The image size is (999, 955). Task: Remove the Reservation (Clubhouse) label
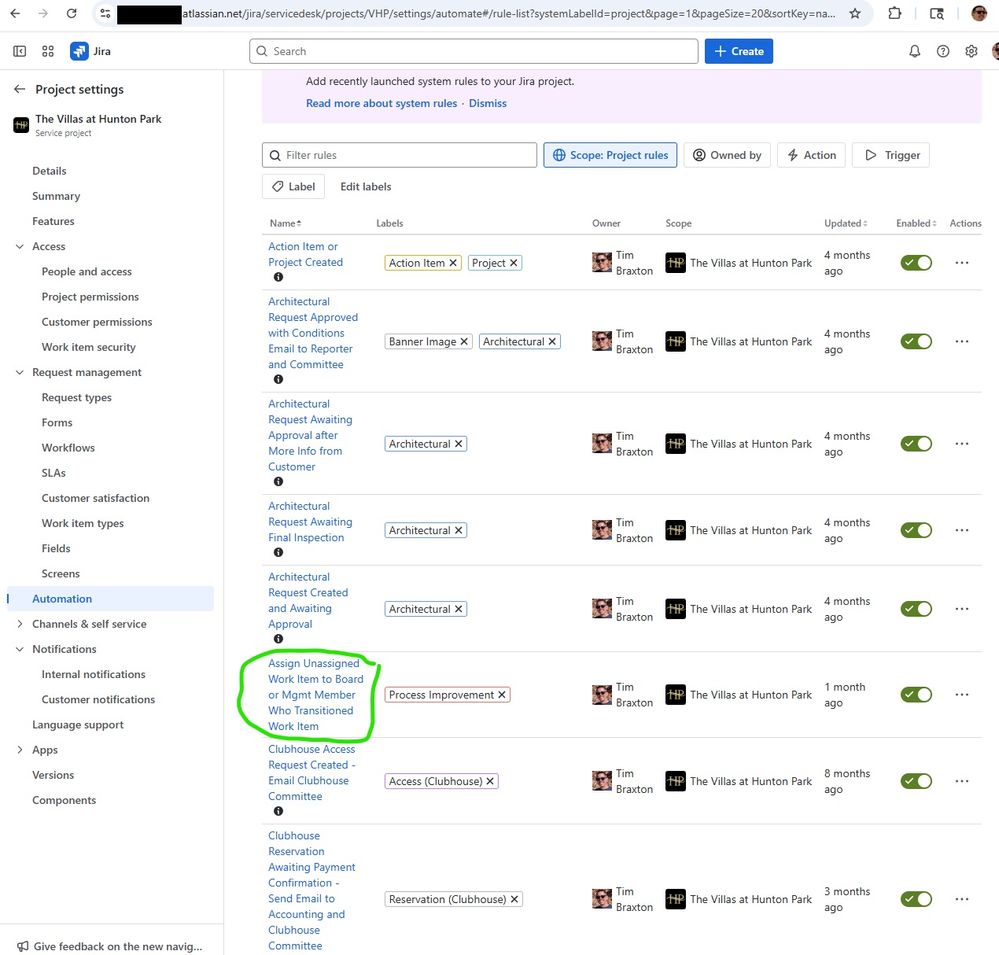[x=514, y=899]
